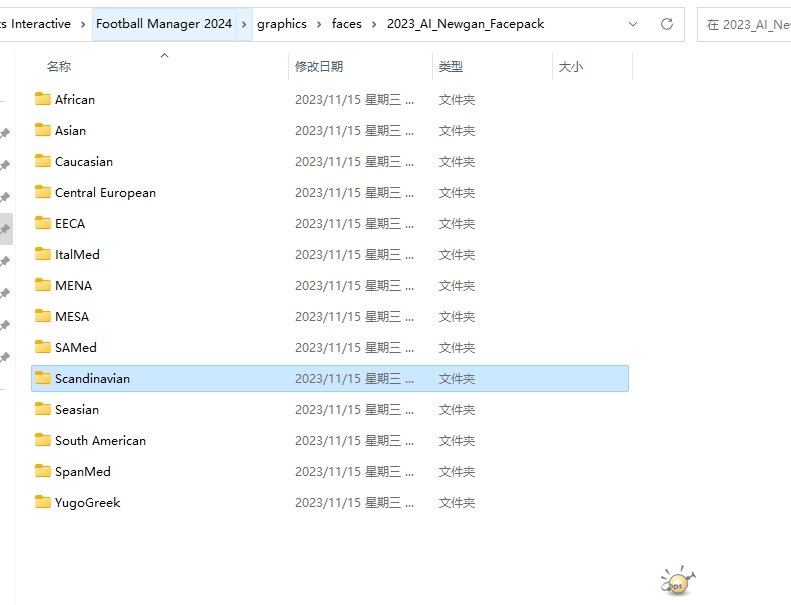This screenshot has width=791, height=605.
Task: Click the MENA folder icon
Action: (43, 285)
